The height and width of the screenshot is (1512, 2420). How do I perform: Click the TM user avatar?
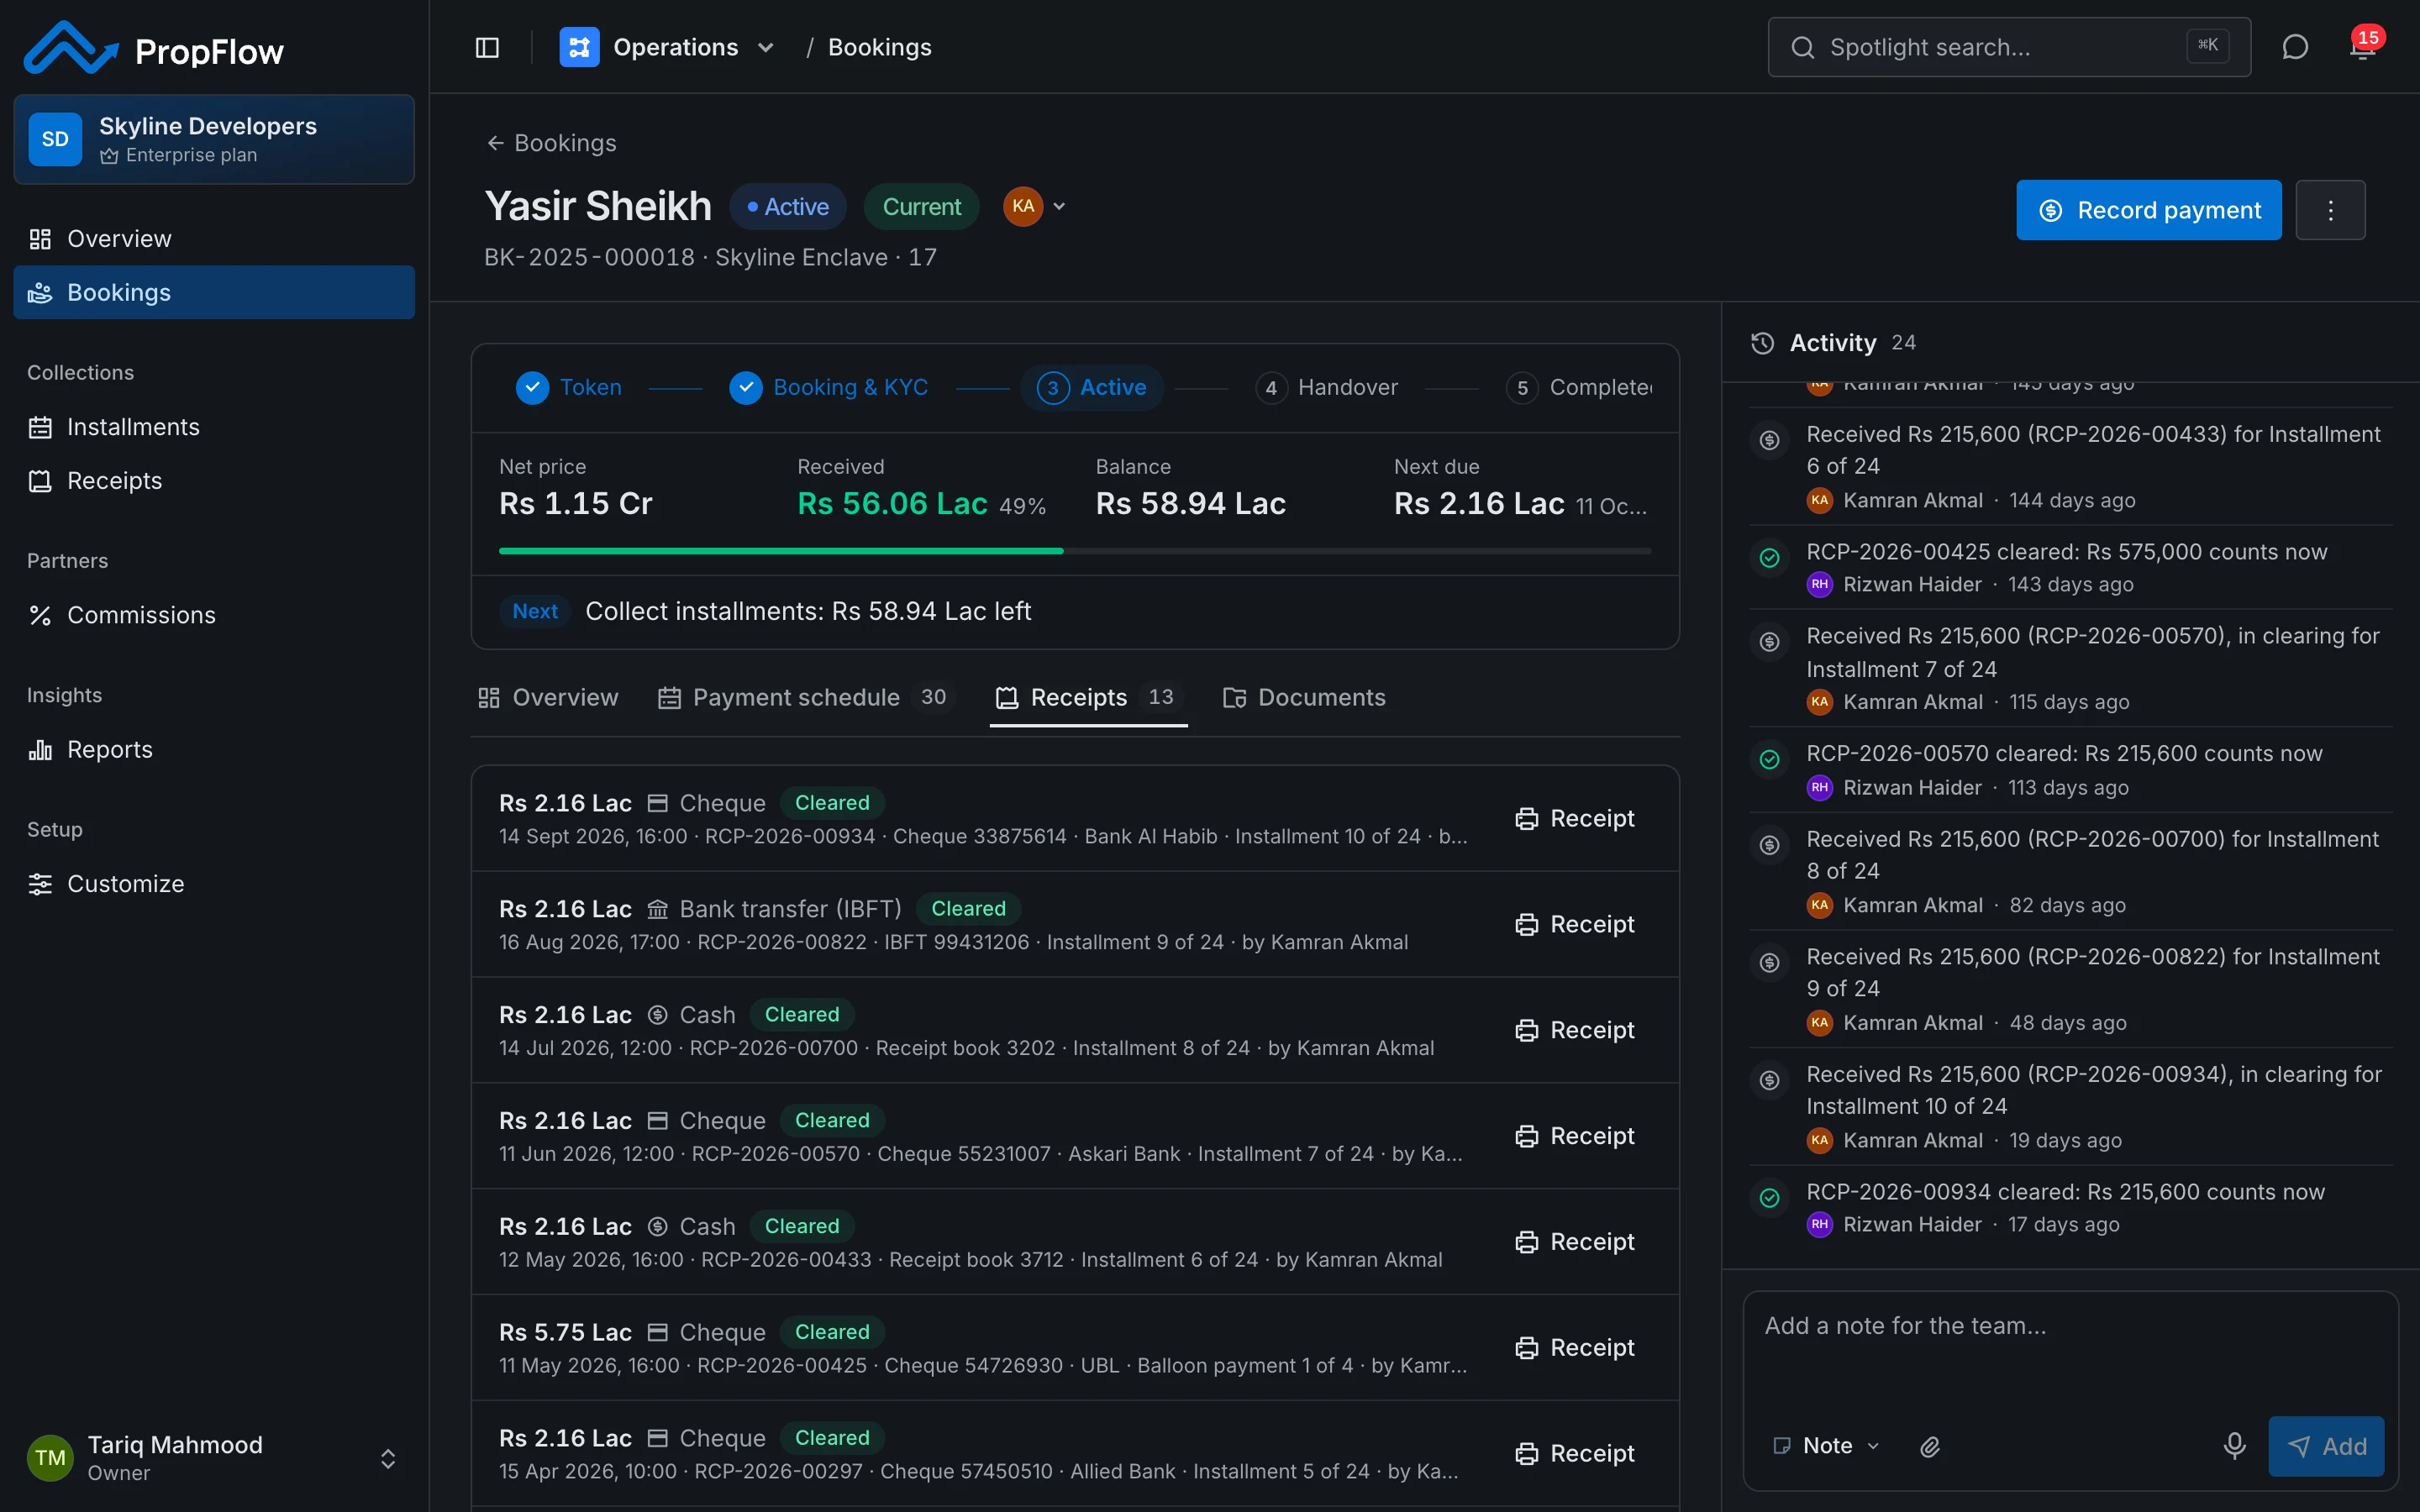50,1457
